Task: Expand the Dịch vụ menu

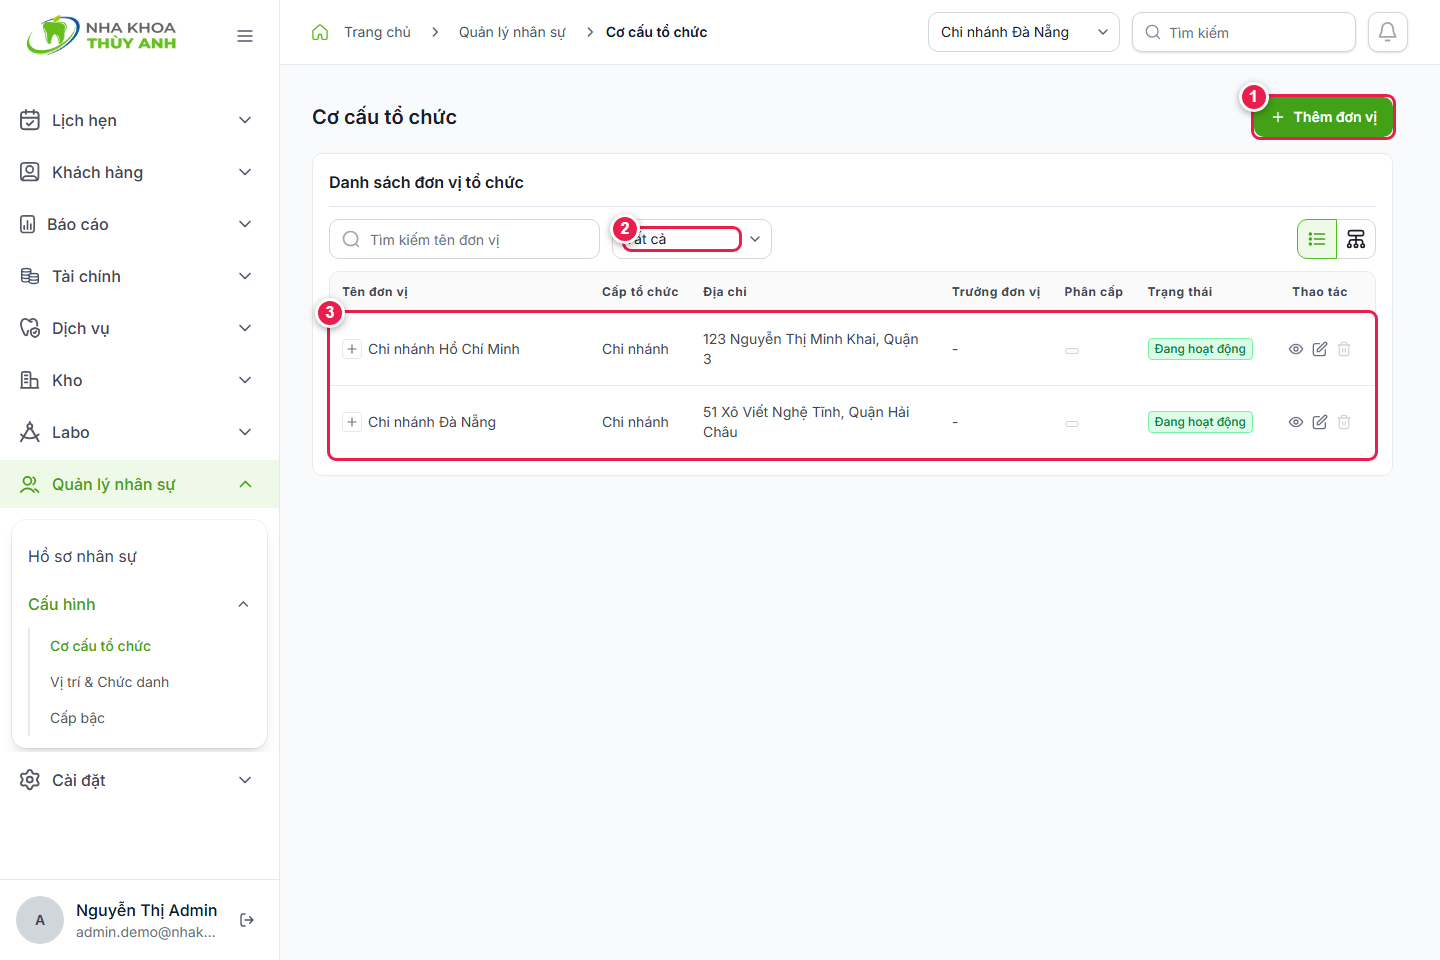Action: point(140,328)
